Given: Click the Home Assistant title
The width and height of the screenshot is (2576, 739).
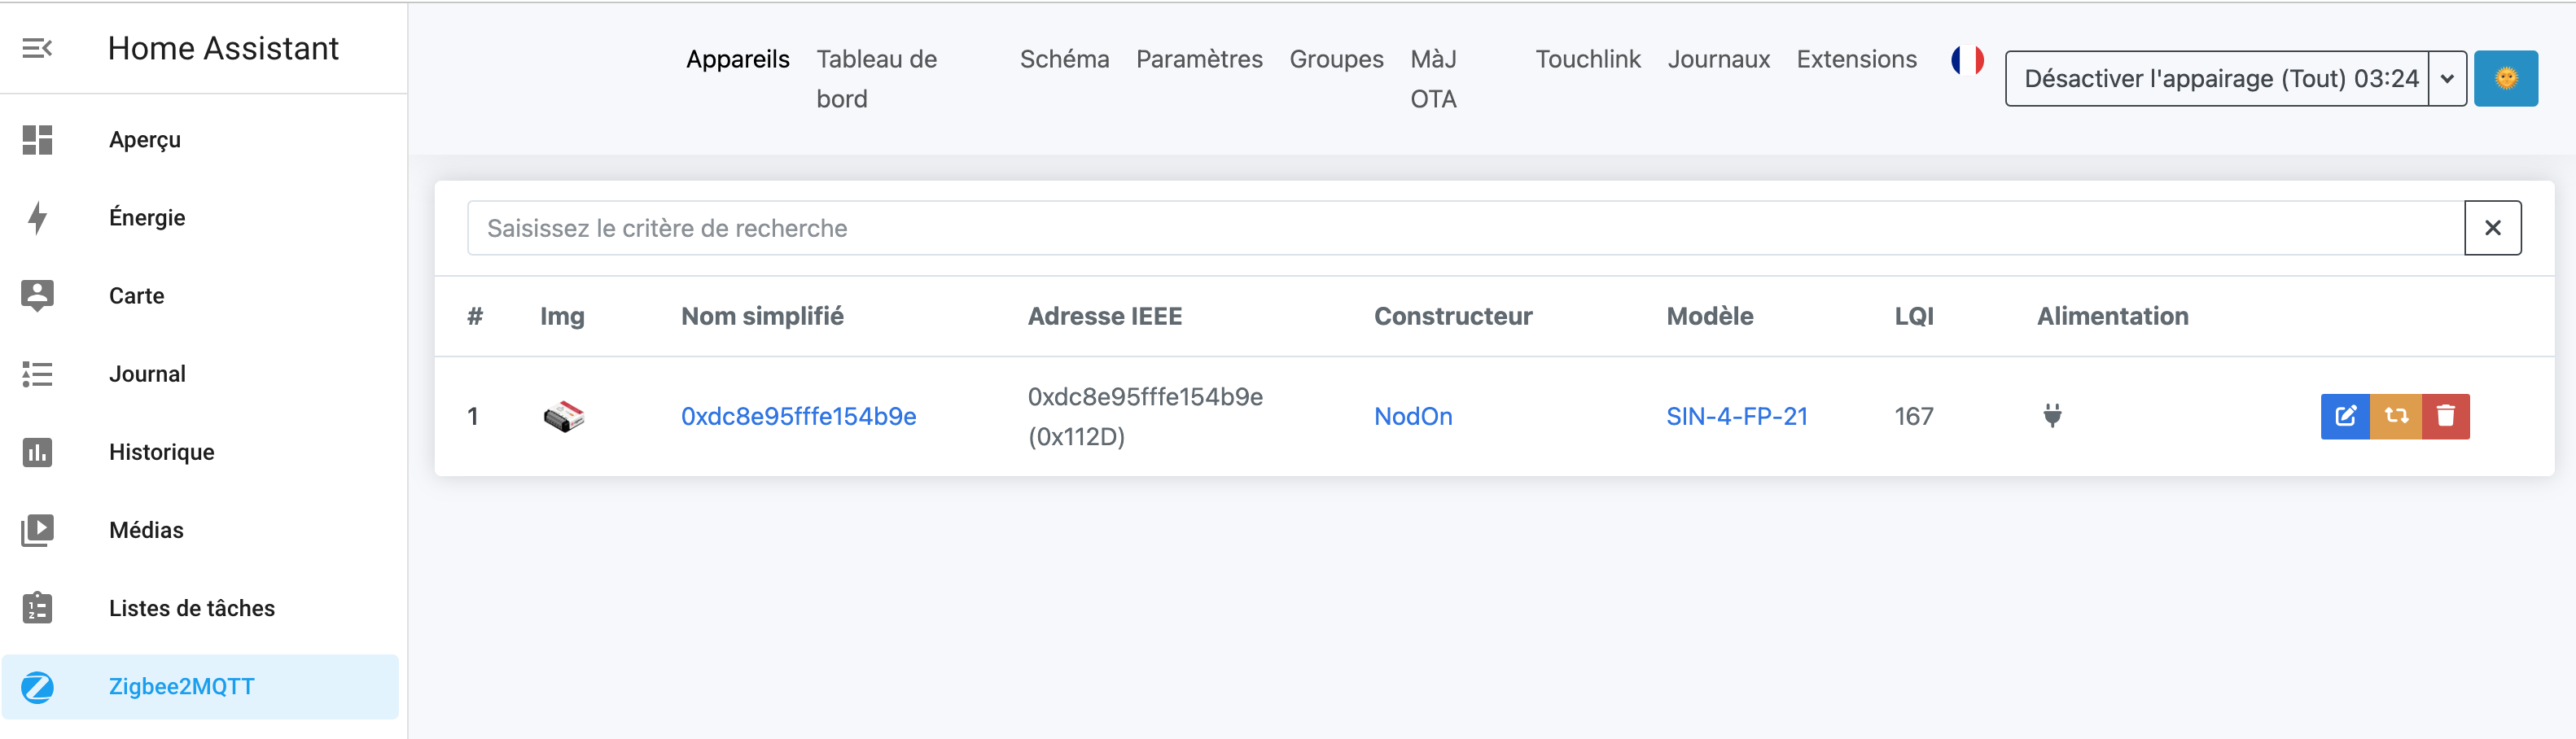Looking at the screenshot, I should pos(223,48).
